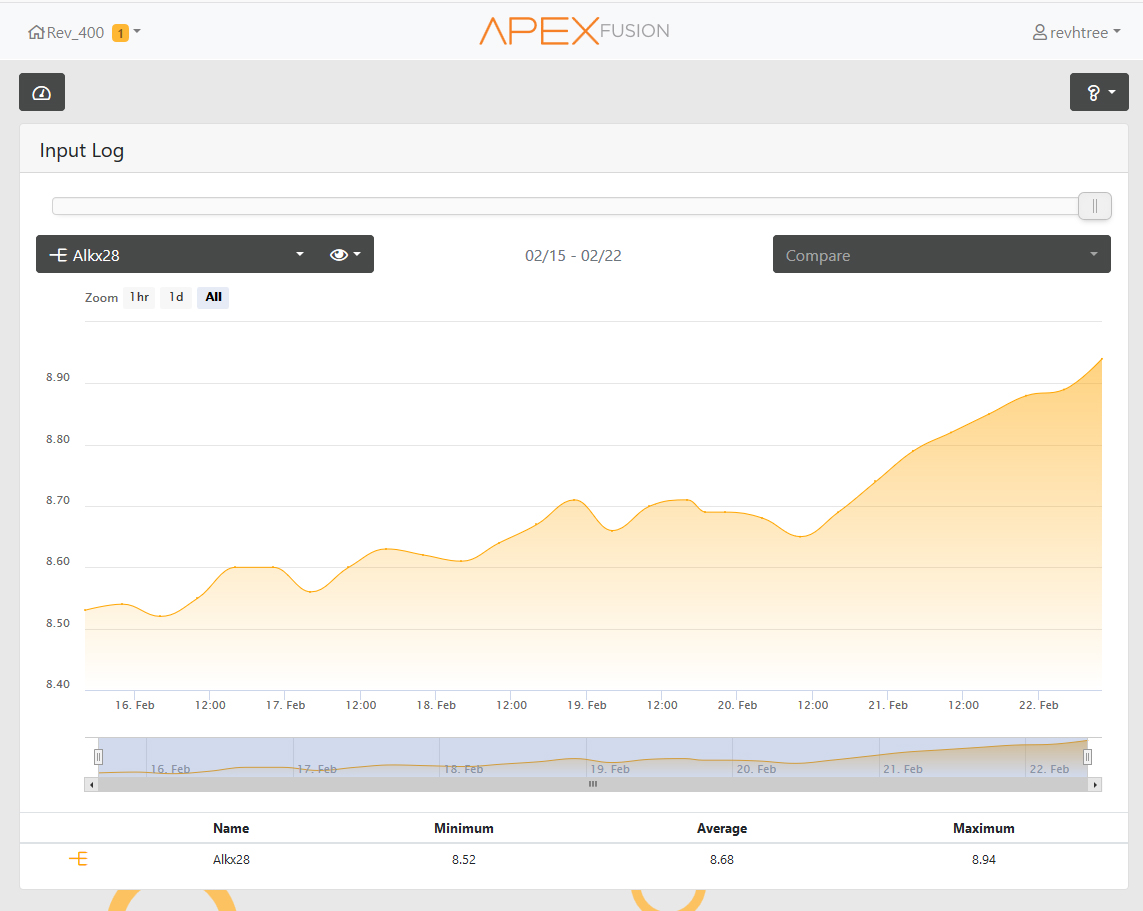Screen dimensions: 1143x911
Task: Click the home icon next to Rev_400
Action: [x=36, y=32]
